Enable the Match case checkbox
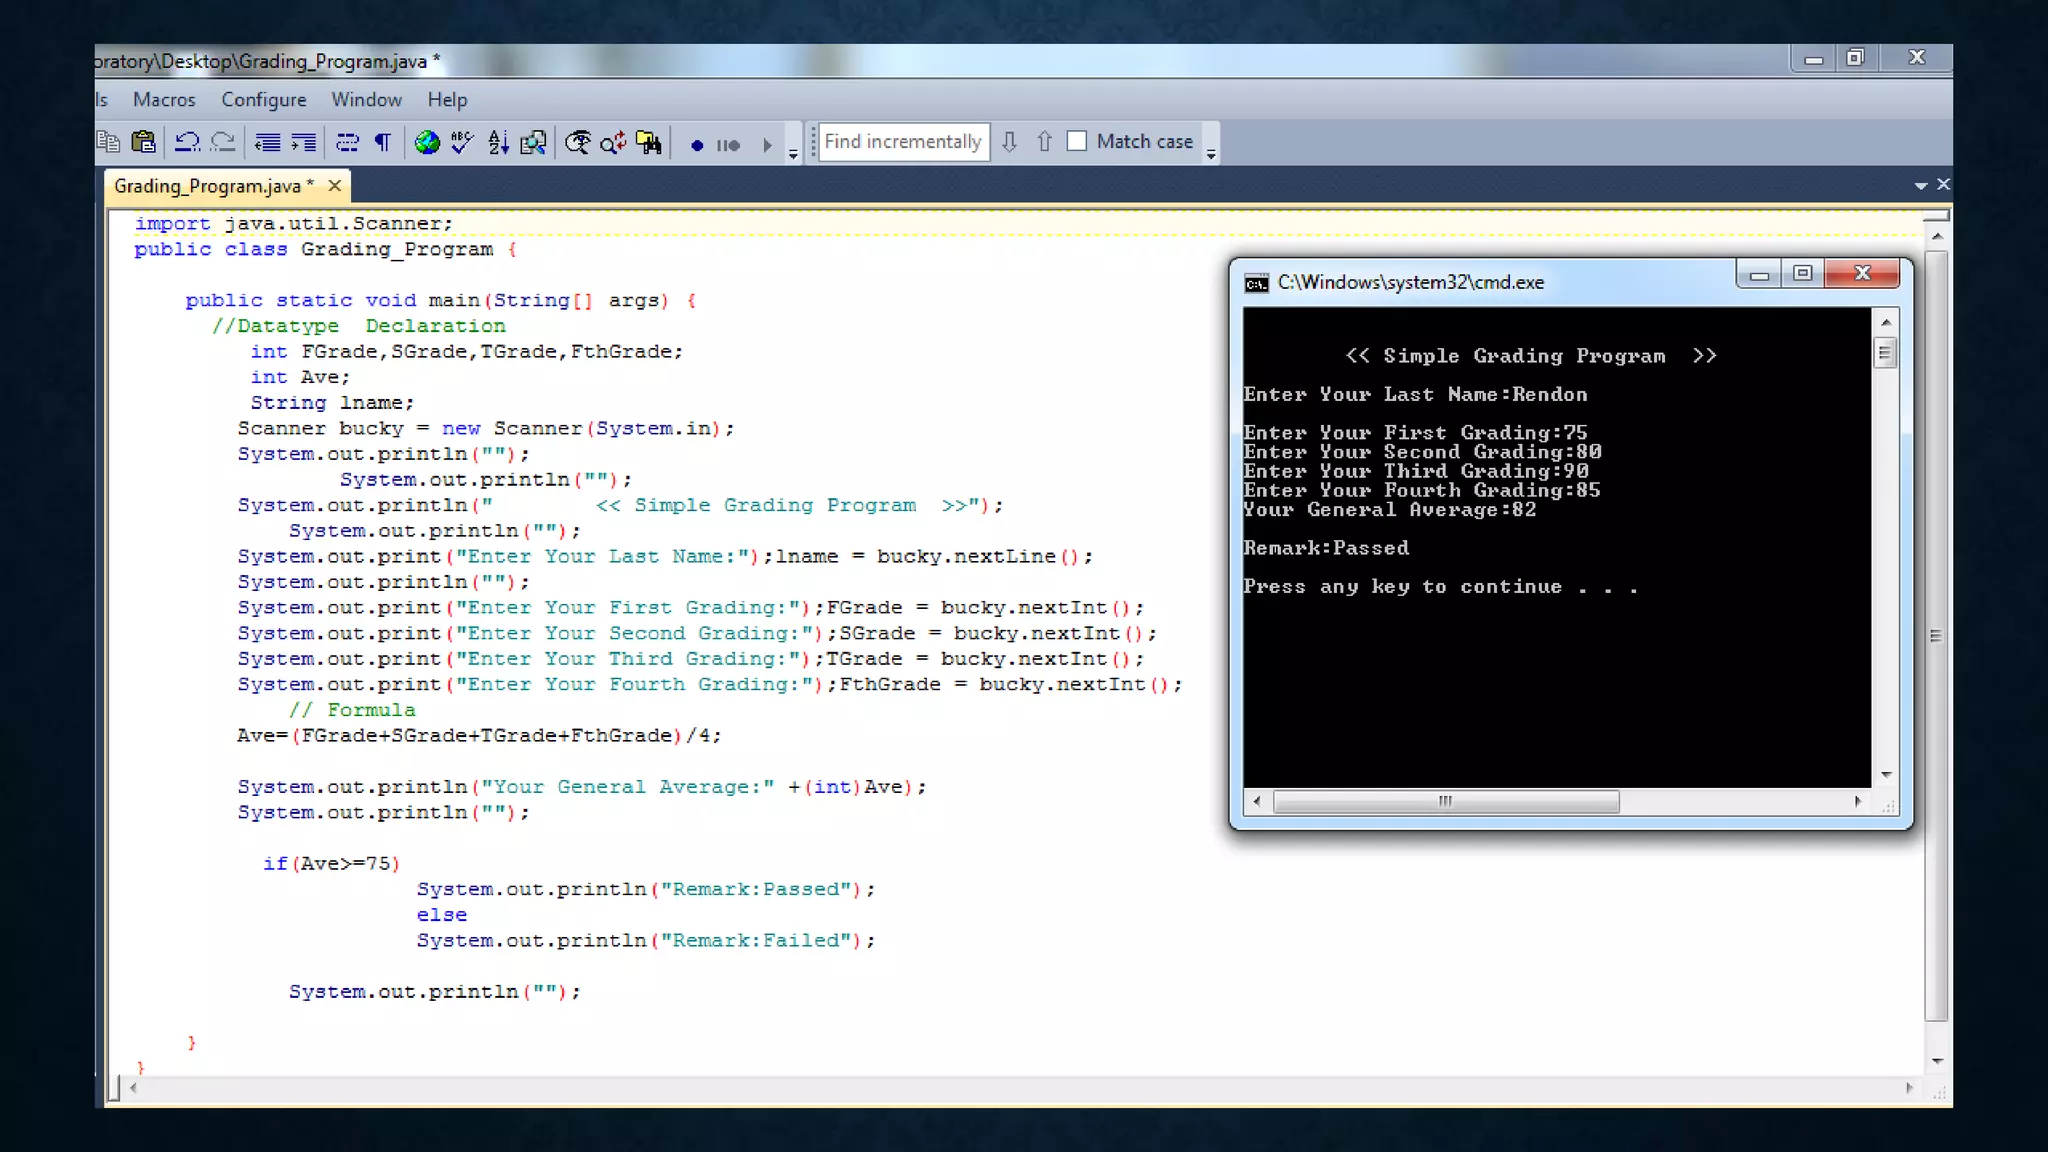The width and height of the screenshot is (2048, 1152). (x=1077, y=141)
